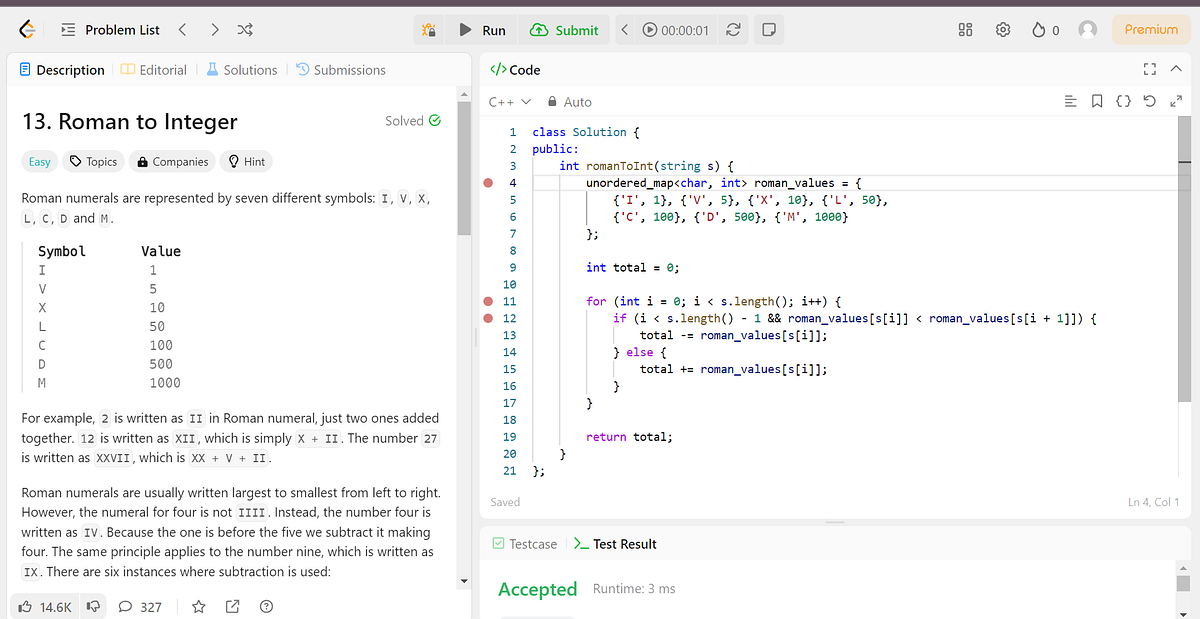Pause the 00:00:01 timer
This screenshot has height=619, width=1200.
coord(676,30)
